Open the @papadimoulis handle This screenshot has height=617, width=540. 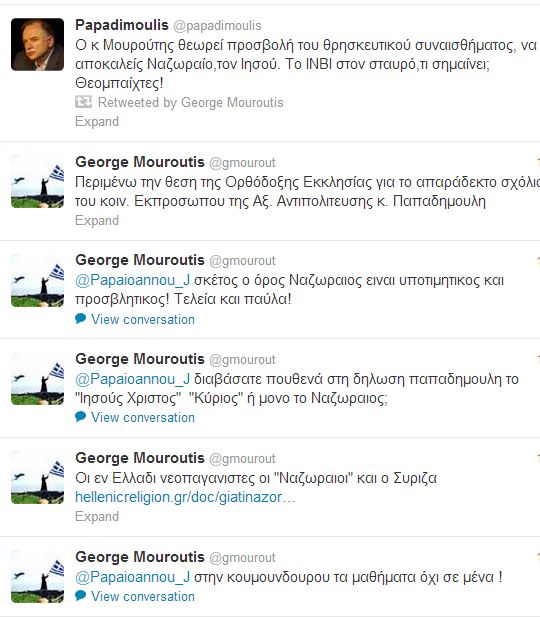click(x=217, y=26)
